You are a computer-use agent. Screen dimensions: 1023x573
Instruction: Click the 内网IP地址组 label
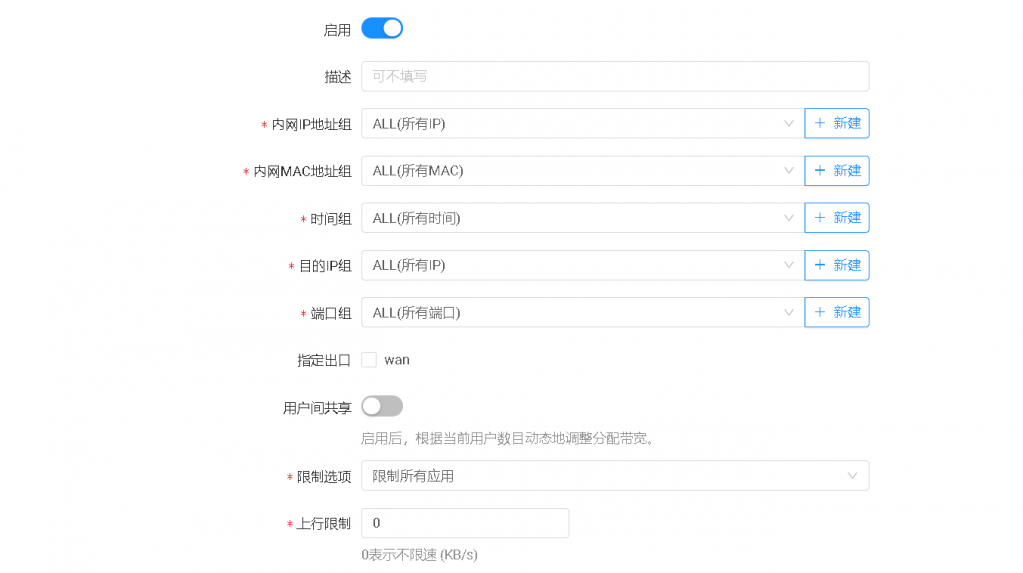[x=311, y=124]
